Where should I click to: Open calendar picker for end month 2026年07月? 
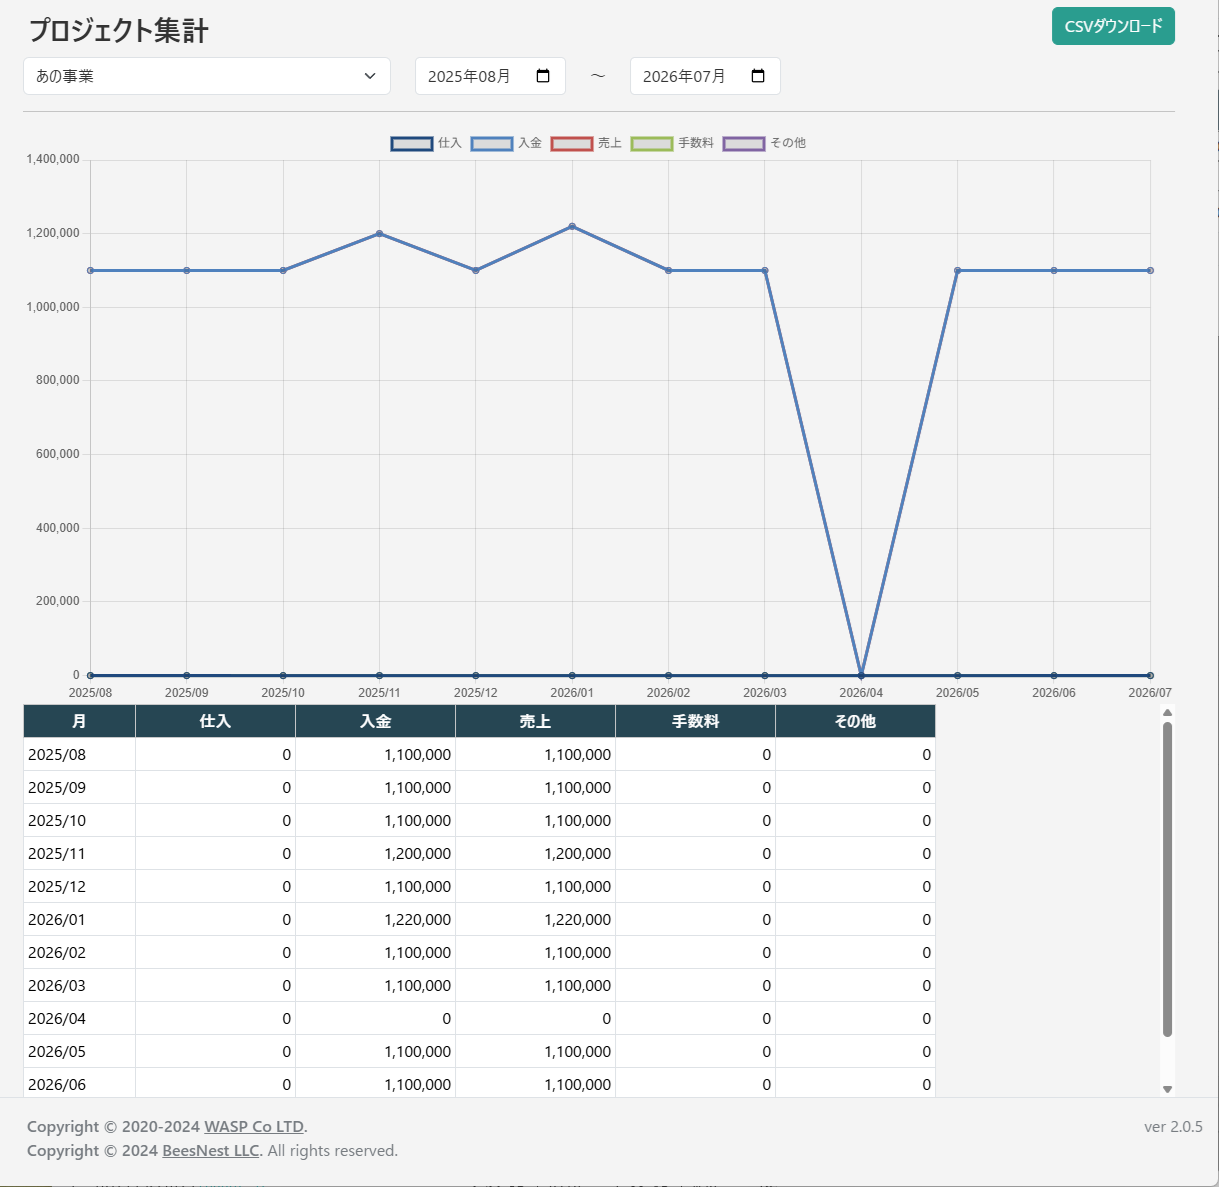pos(758,76)
